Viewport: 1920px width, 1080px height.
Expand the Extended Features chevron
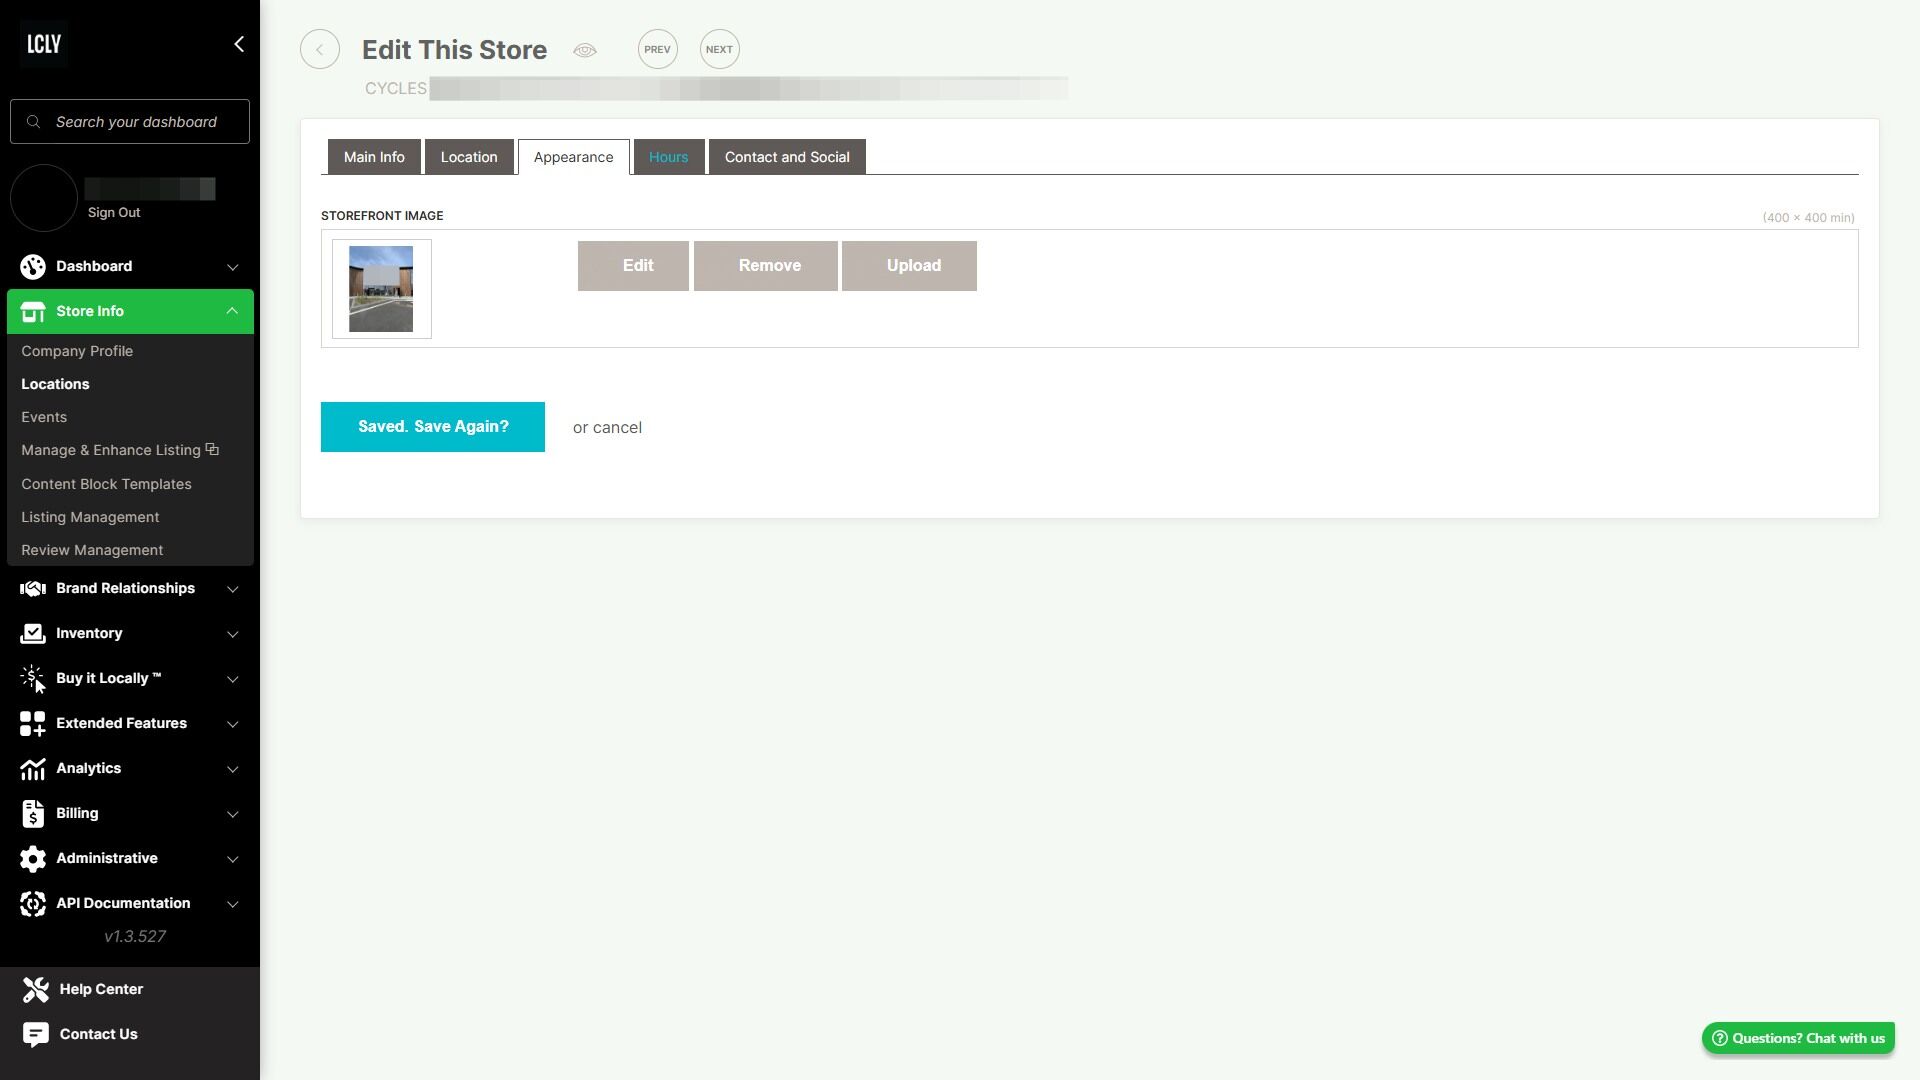pyautogui.click(x=232, y=724)
